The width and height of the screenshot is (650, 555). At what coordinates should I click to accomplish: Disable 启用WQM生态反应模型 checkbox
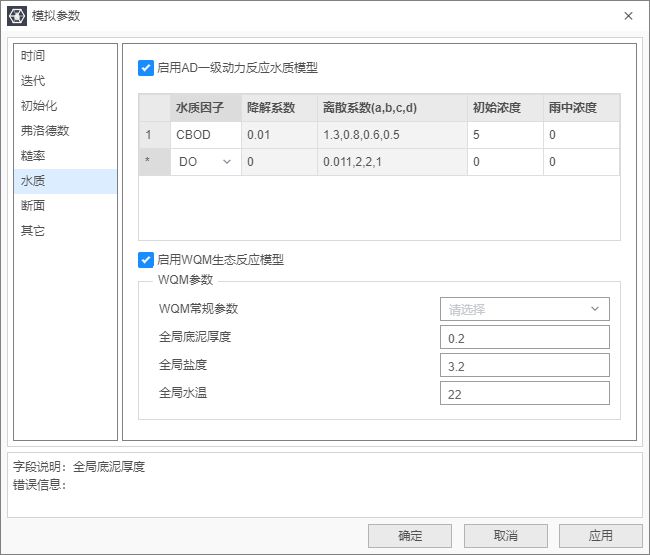pos(146,260)
